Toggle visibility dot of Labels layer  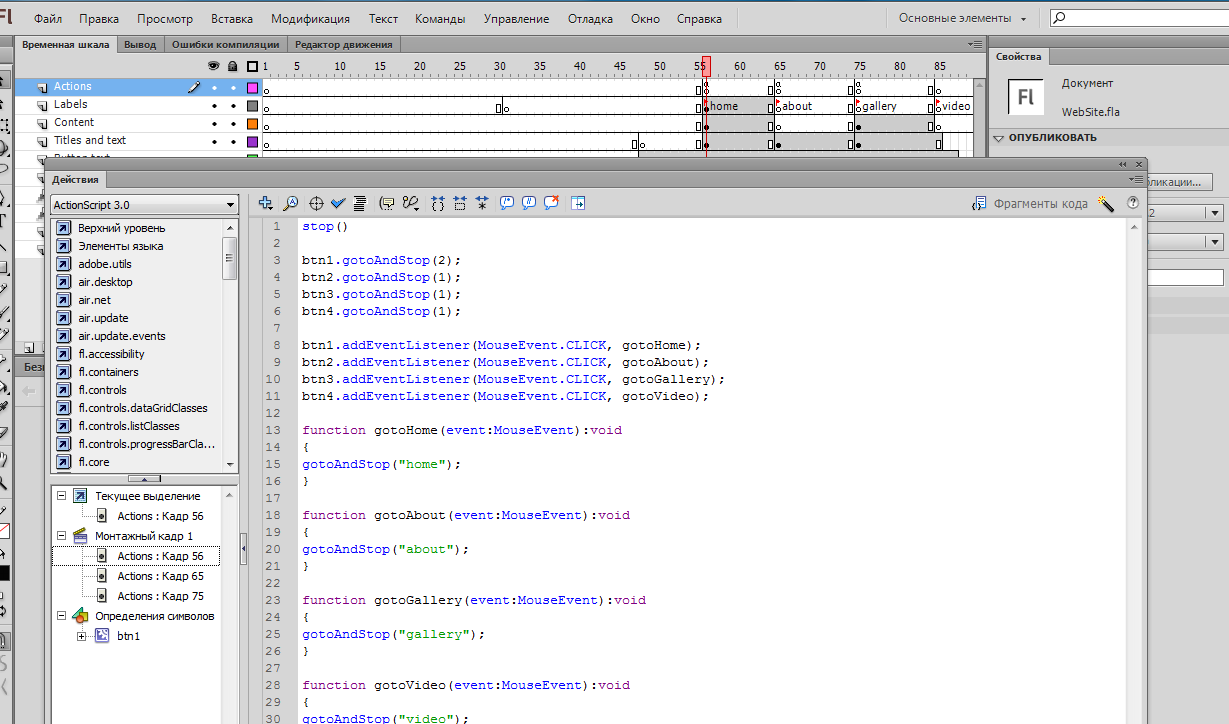214,105
